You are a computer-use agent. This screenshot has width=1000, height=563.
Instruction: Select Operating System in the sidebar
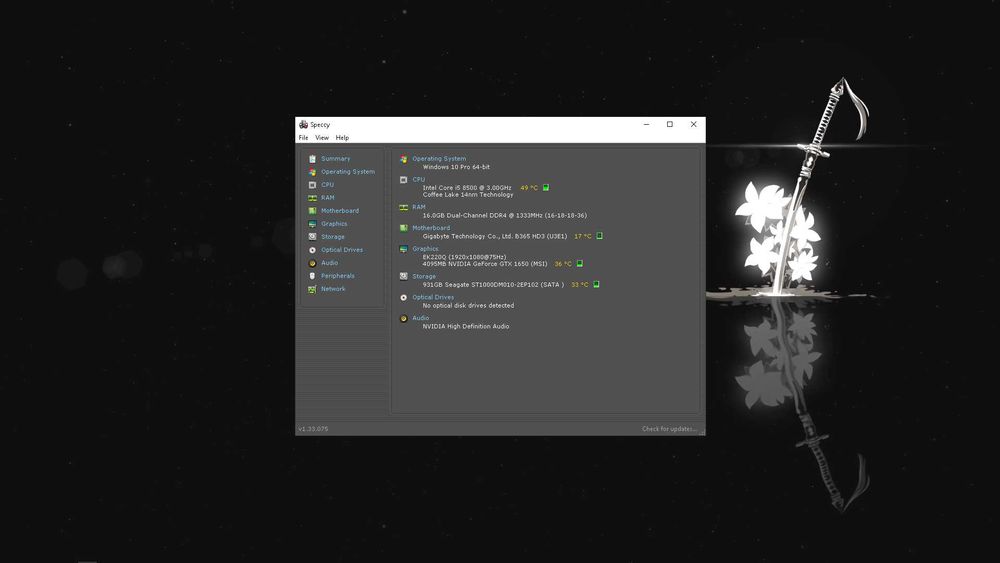348,172
